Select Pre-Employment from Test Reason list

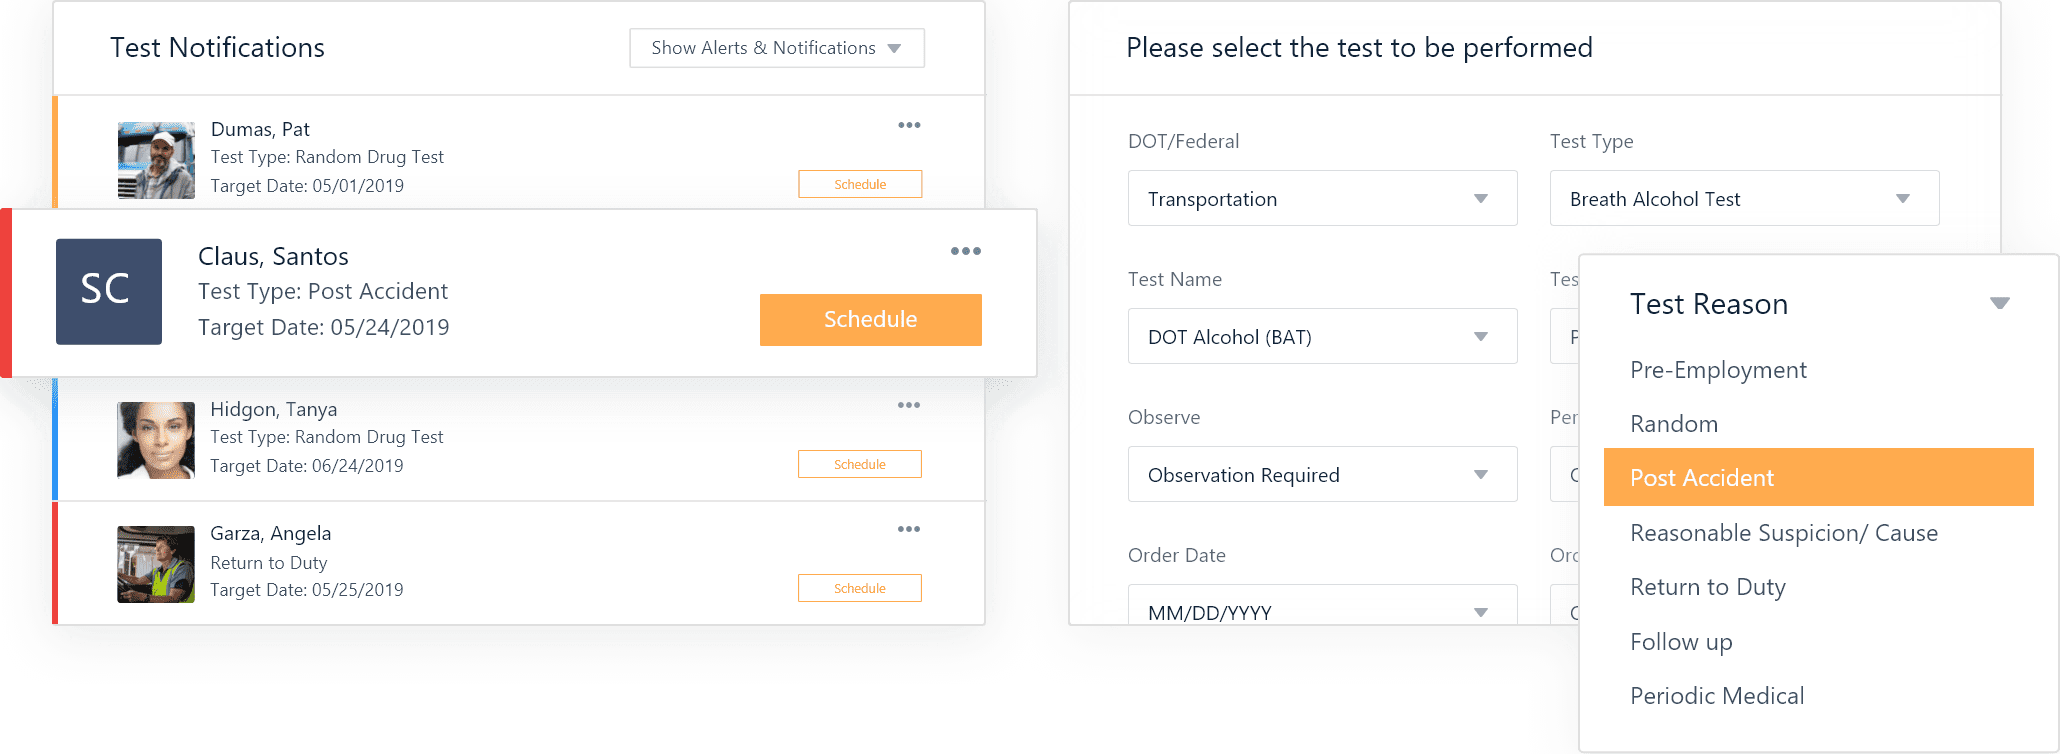click(x=1718, y=370)
